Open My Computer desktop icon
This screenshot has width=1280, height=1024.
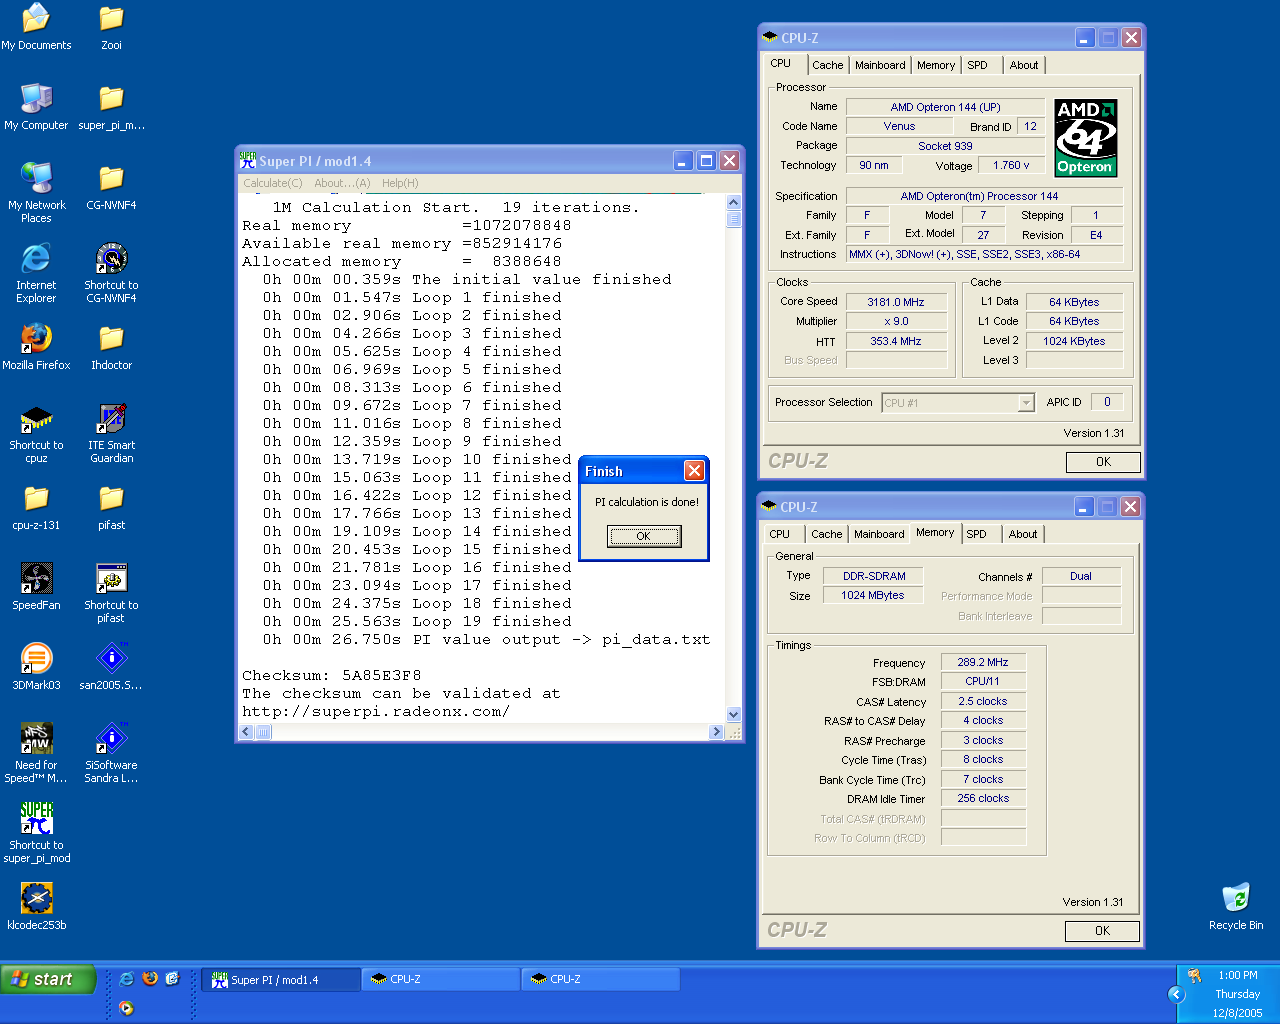36,106
